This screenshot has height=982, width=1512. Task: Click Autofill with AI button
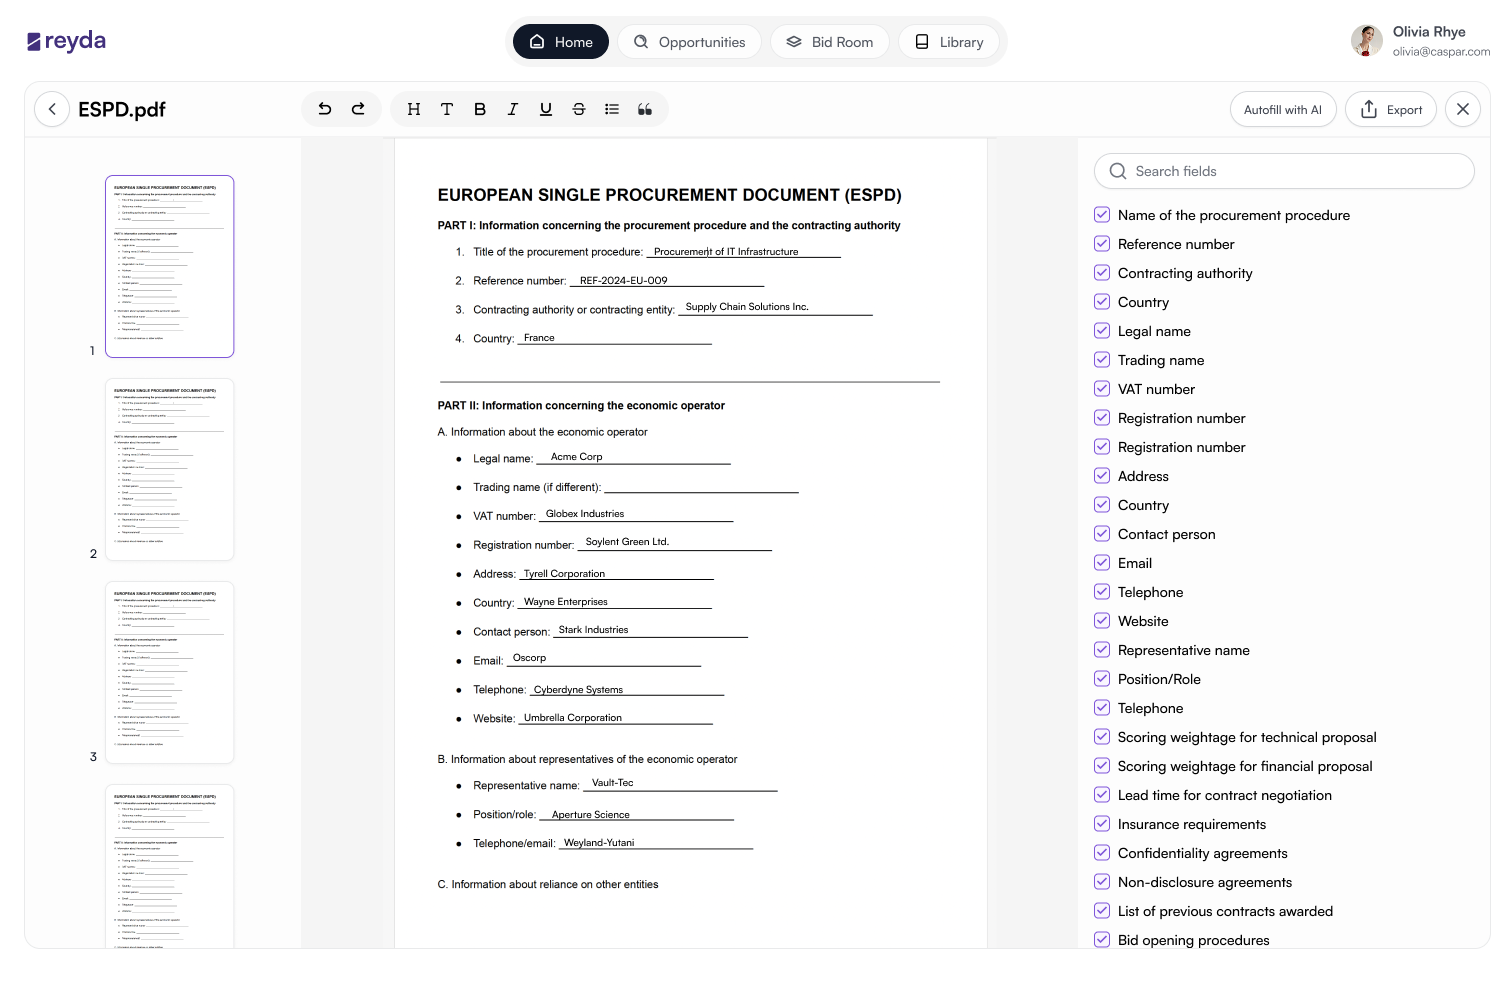click(x=1283, y=109)
